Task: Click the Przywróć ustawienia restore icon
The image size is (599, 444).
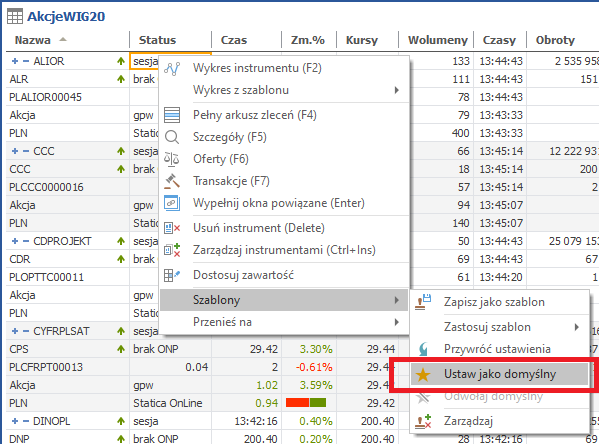Action: point(423,349)
